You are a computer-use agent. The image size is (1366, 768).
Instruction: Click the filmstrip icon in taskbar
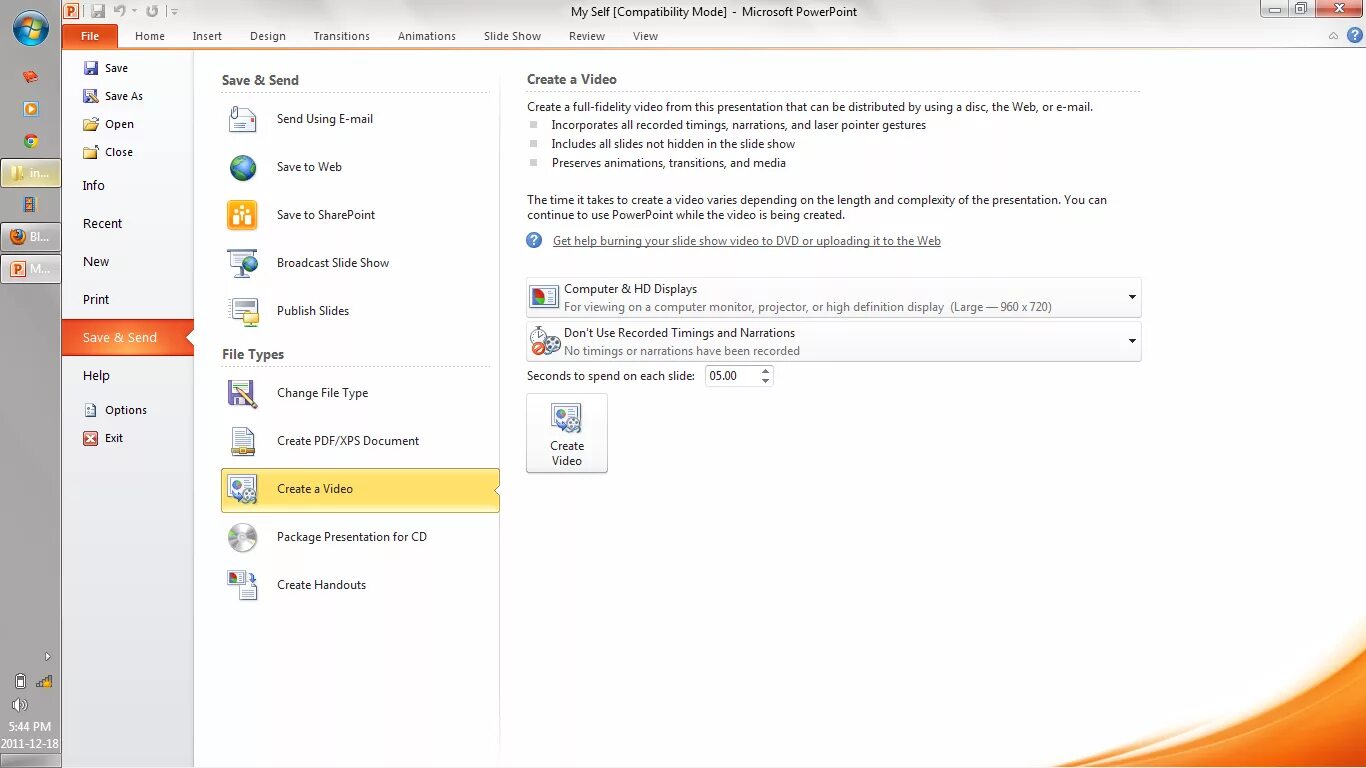pyautogui.click(x=31, y=205)
